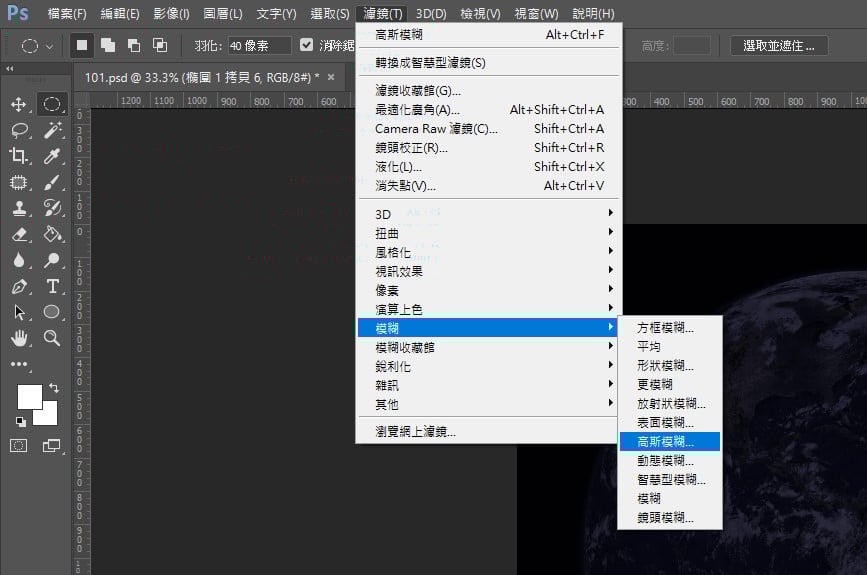This screenshot has width=867, height=575.
Task: Open the 影像(I) menu
Action: 172,14
